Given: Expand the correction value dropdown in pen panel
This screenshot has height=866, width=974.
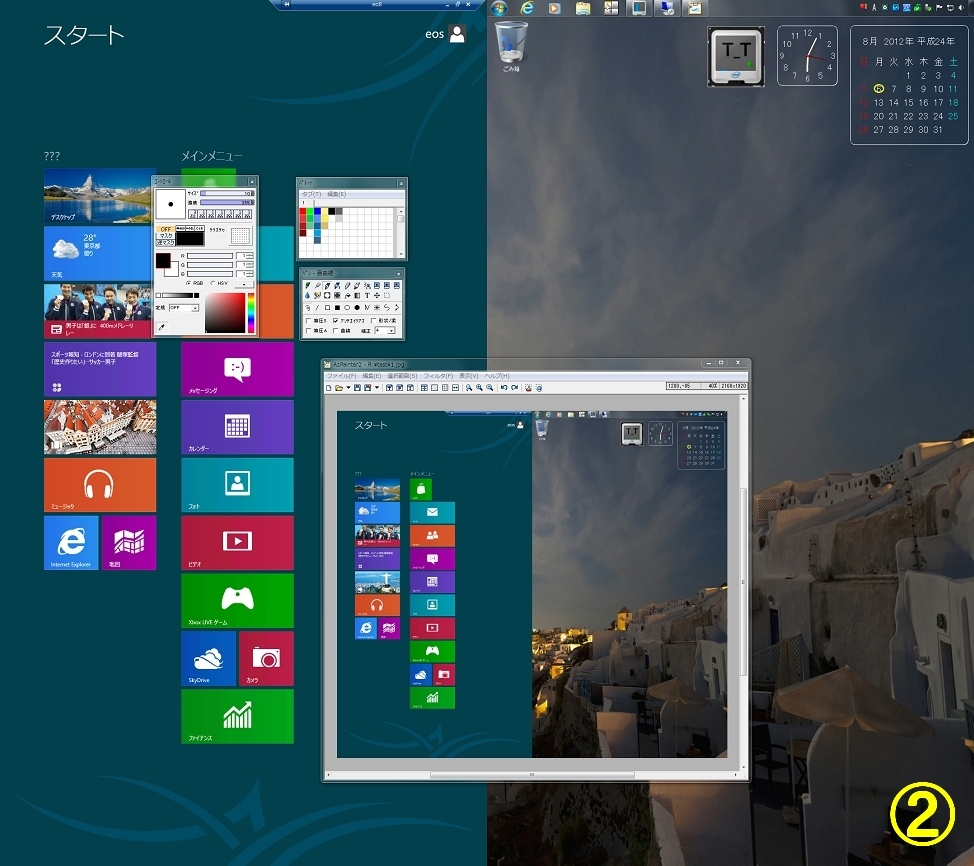Looking at the screenshot, I should [x=391, y=330].
